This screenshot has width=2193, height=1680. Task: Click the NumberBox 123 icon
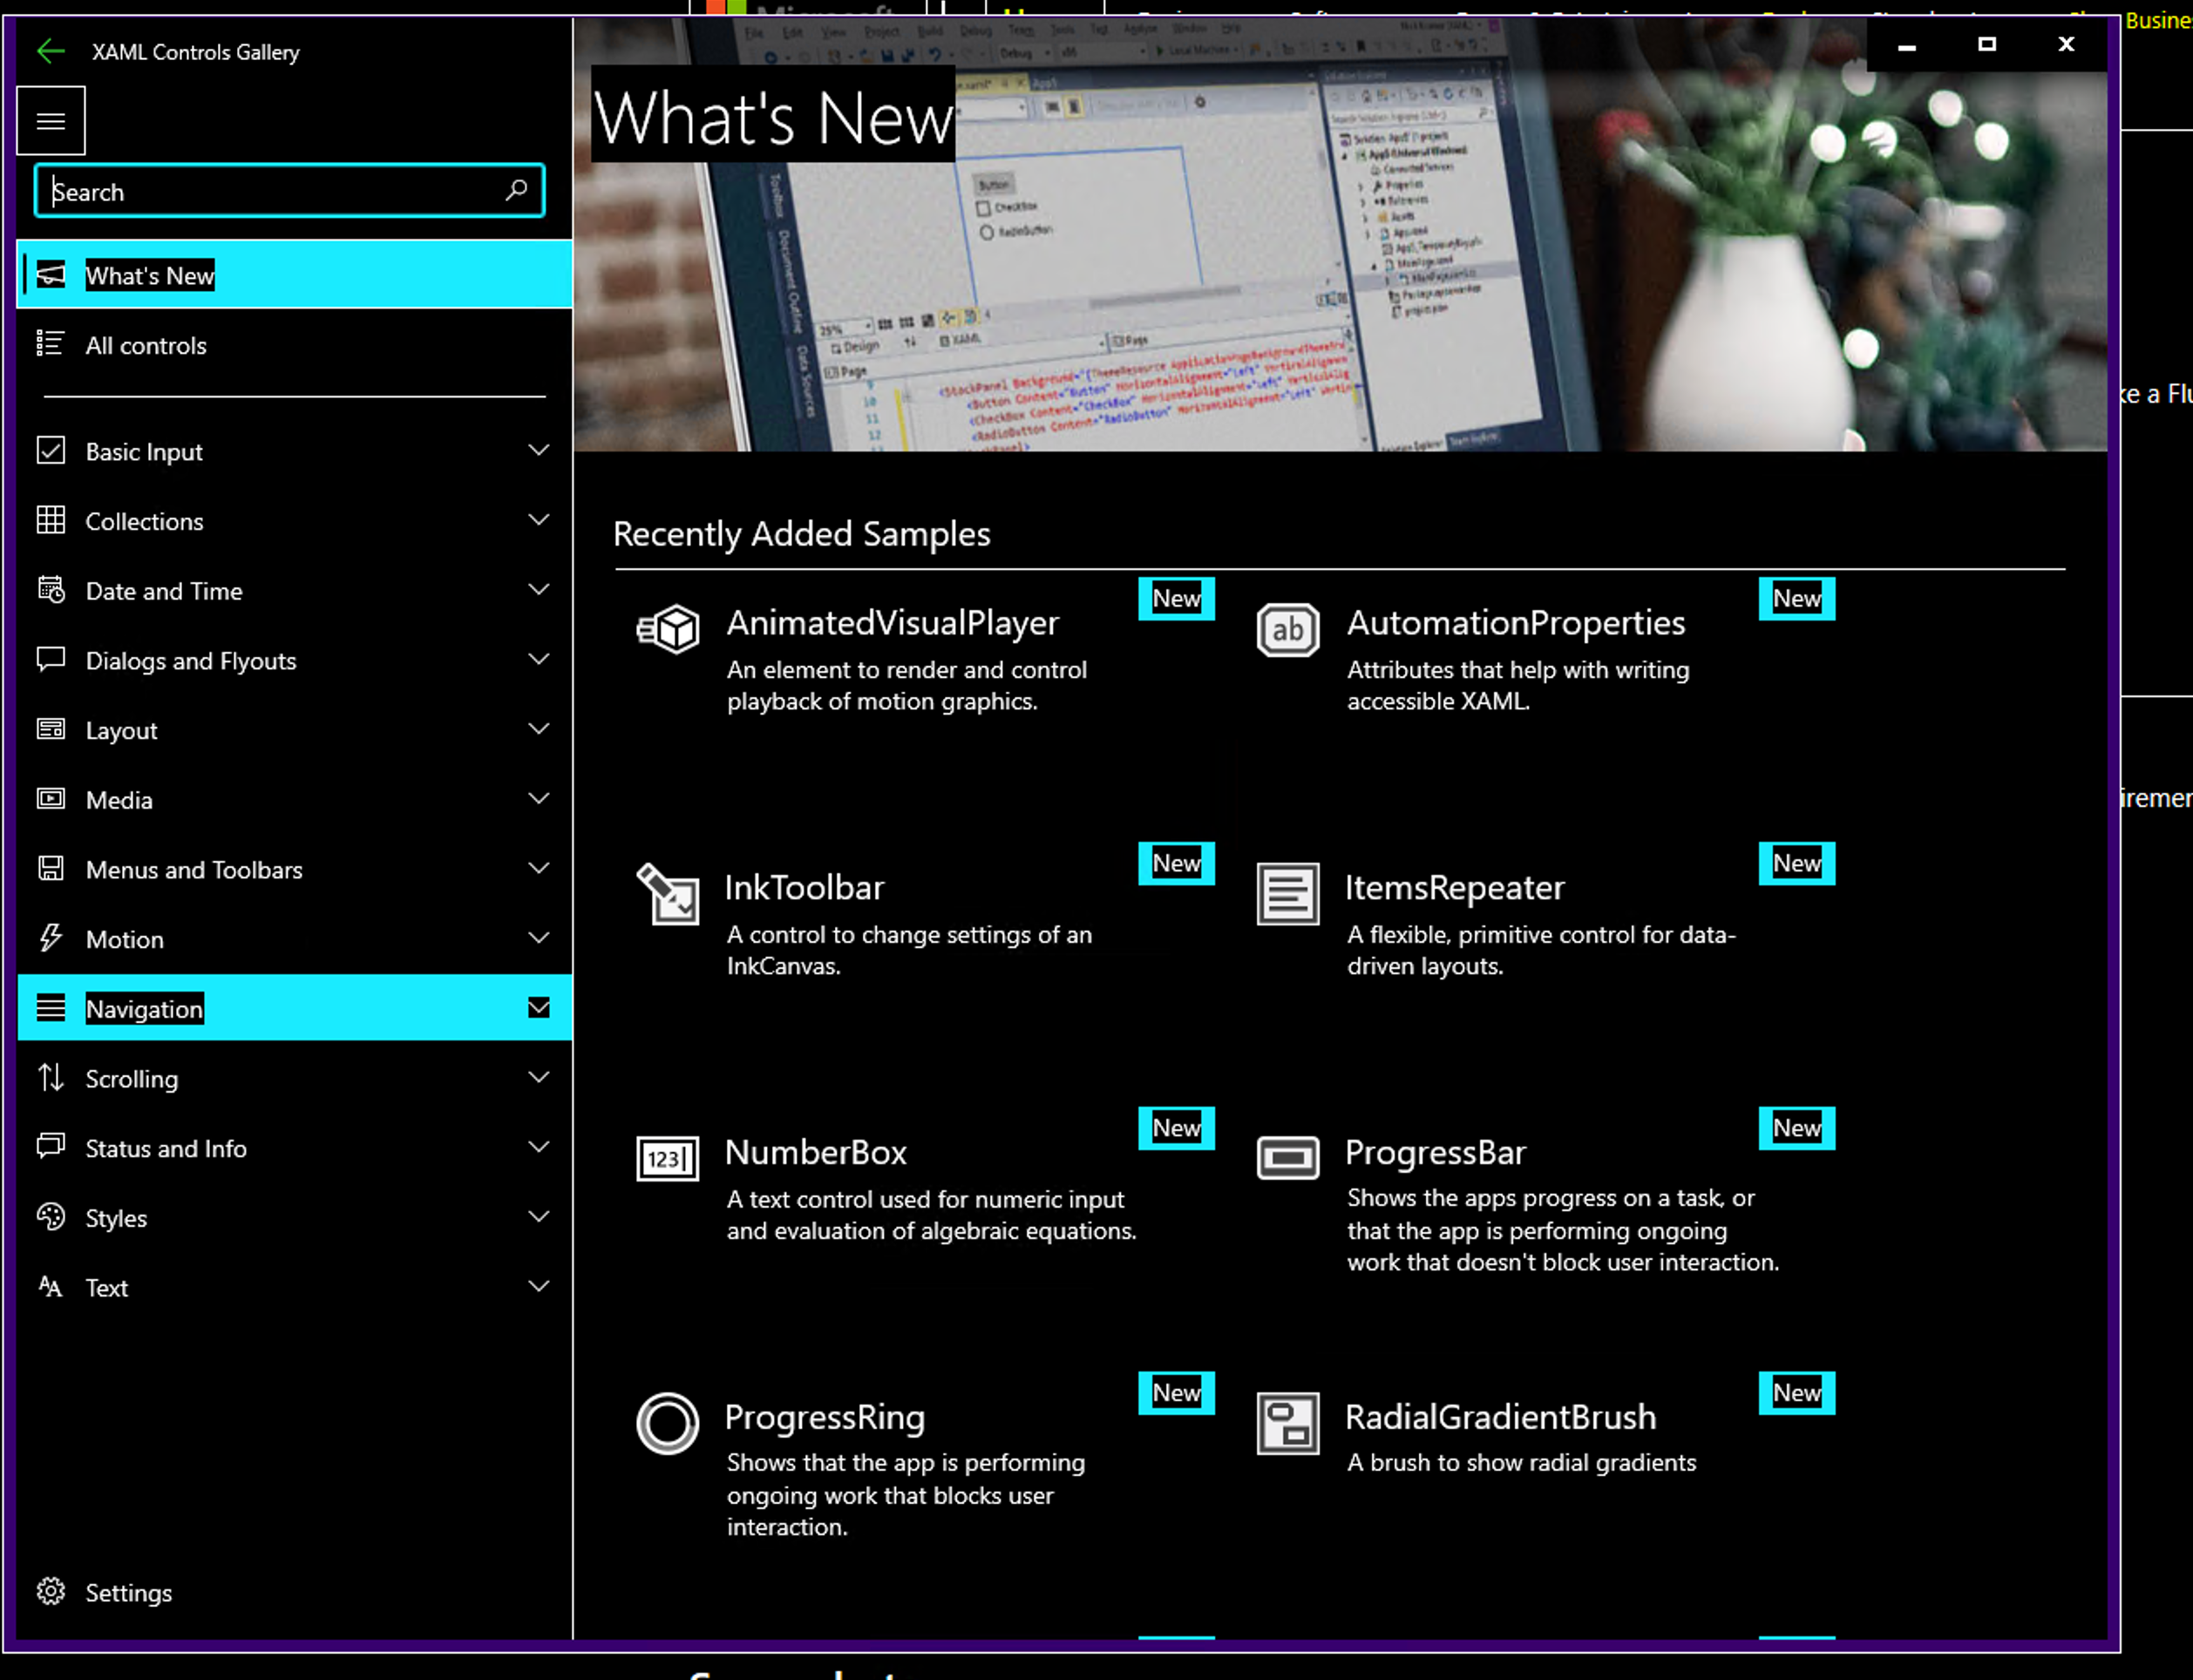668,1159
